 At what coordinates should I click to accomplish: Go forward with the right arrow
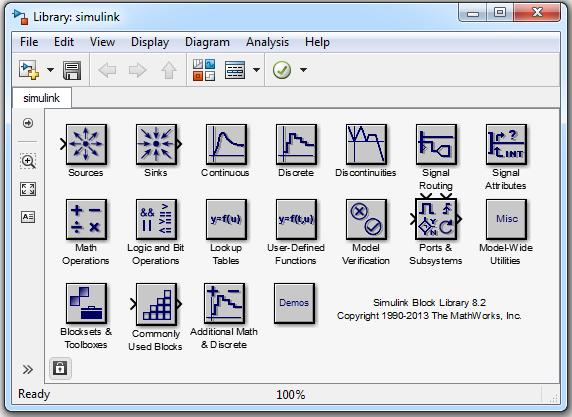click(138, 70)
